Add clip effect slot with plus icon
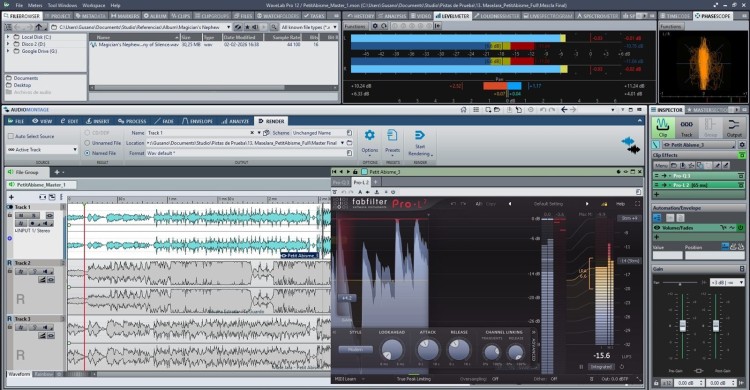750x390 pixels. coord(657,194)
